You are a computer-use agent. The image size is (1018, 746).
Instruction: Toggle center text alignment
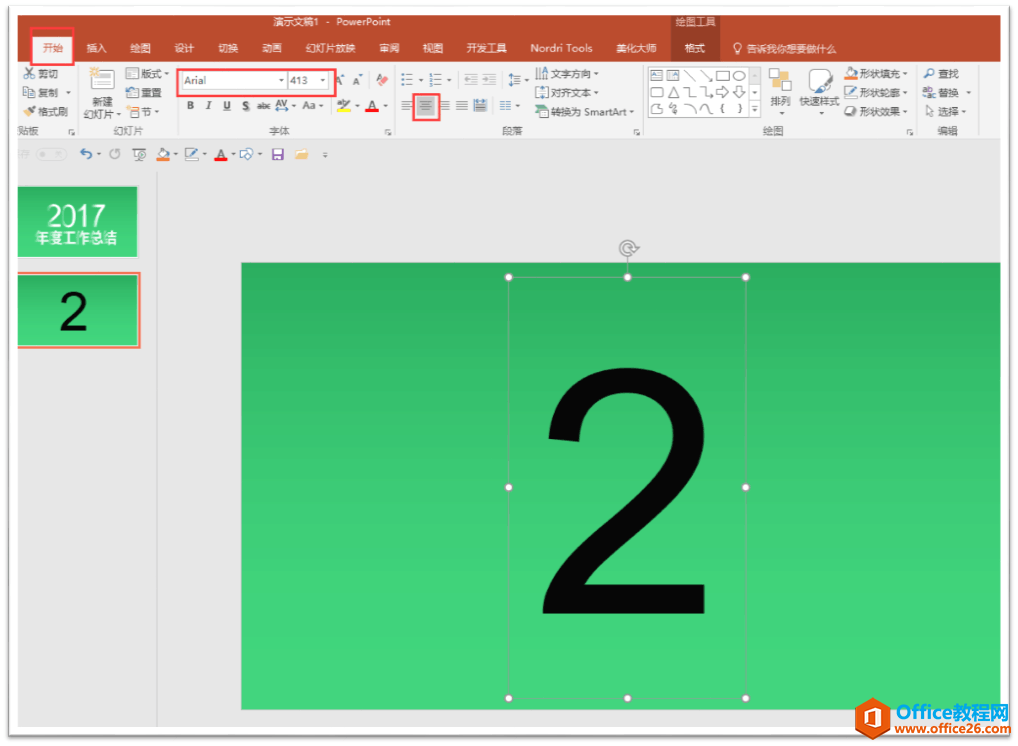[x=426, y=105]
